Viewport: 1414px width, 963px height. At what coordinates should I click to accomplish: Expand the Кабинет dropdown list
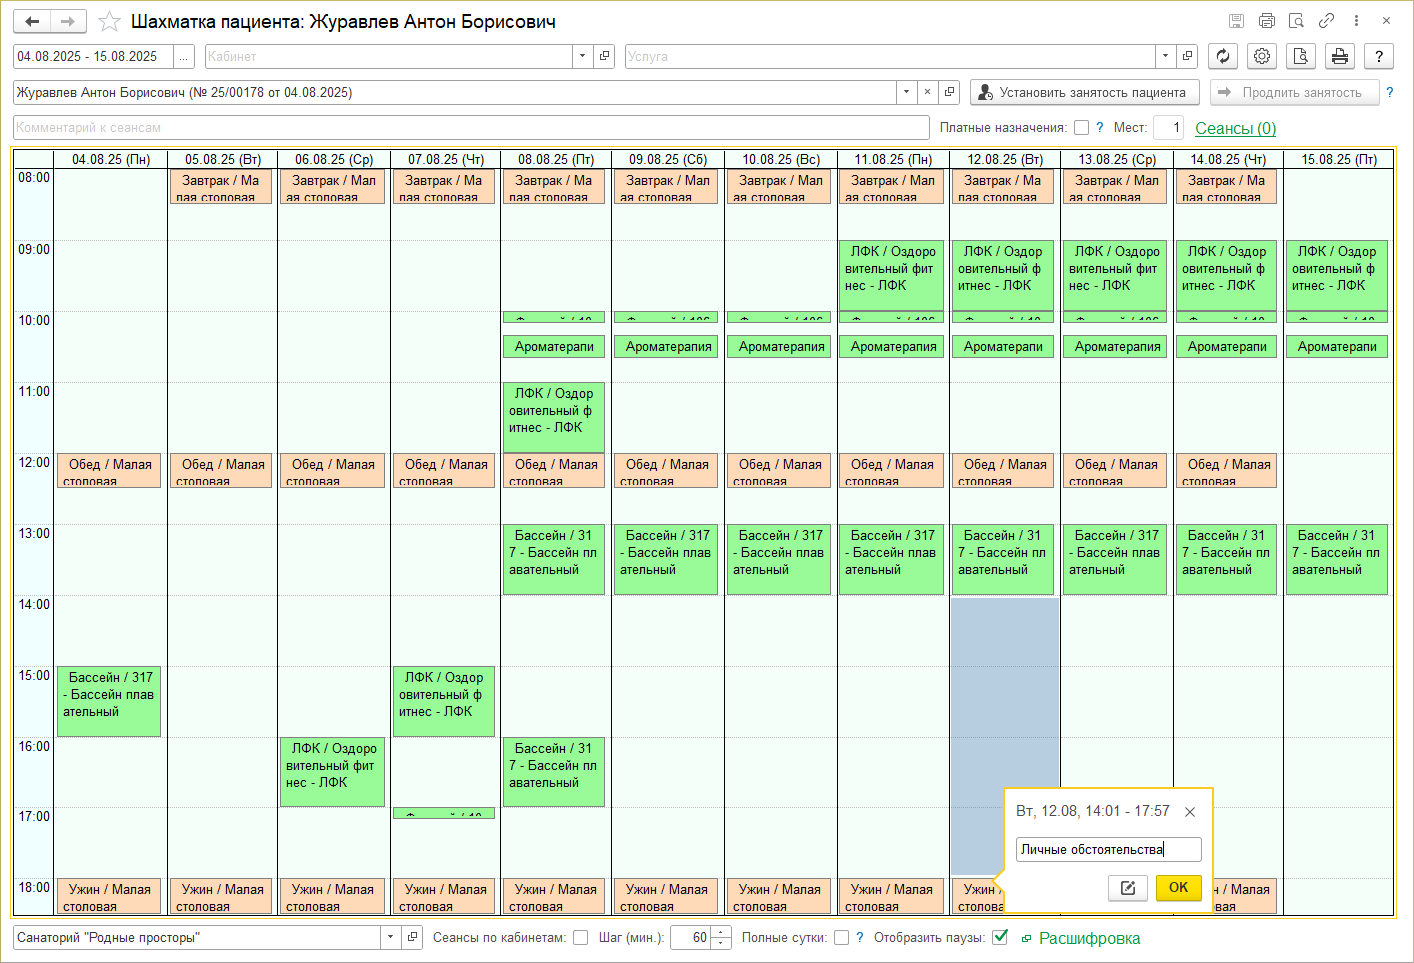click(x=583, y=57)
